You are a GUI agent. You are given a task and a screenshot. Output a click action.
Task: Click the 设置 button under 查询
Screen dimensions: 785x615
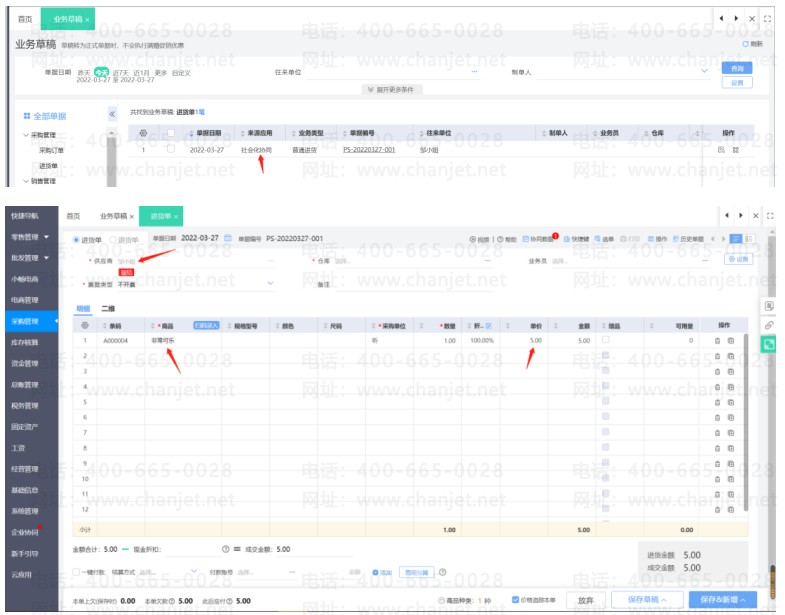click(737, 83)
